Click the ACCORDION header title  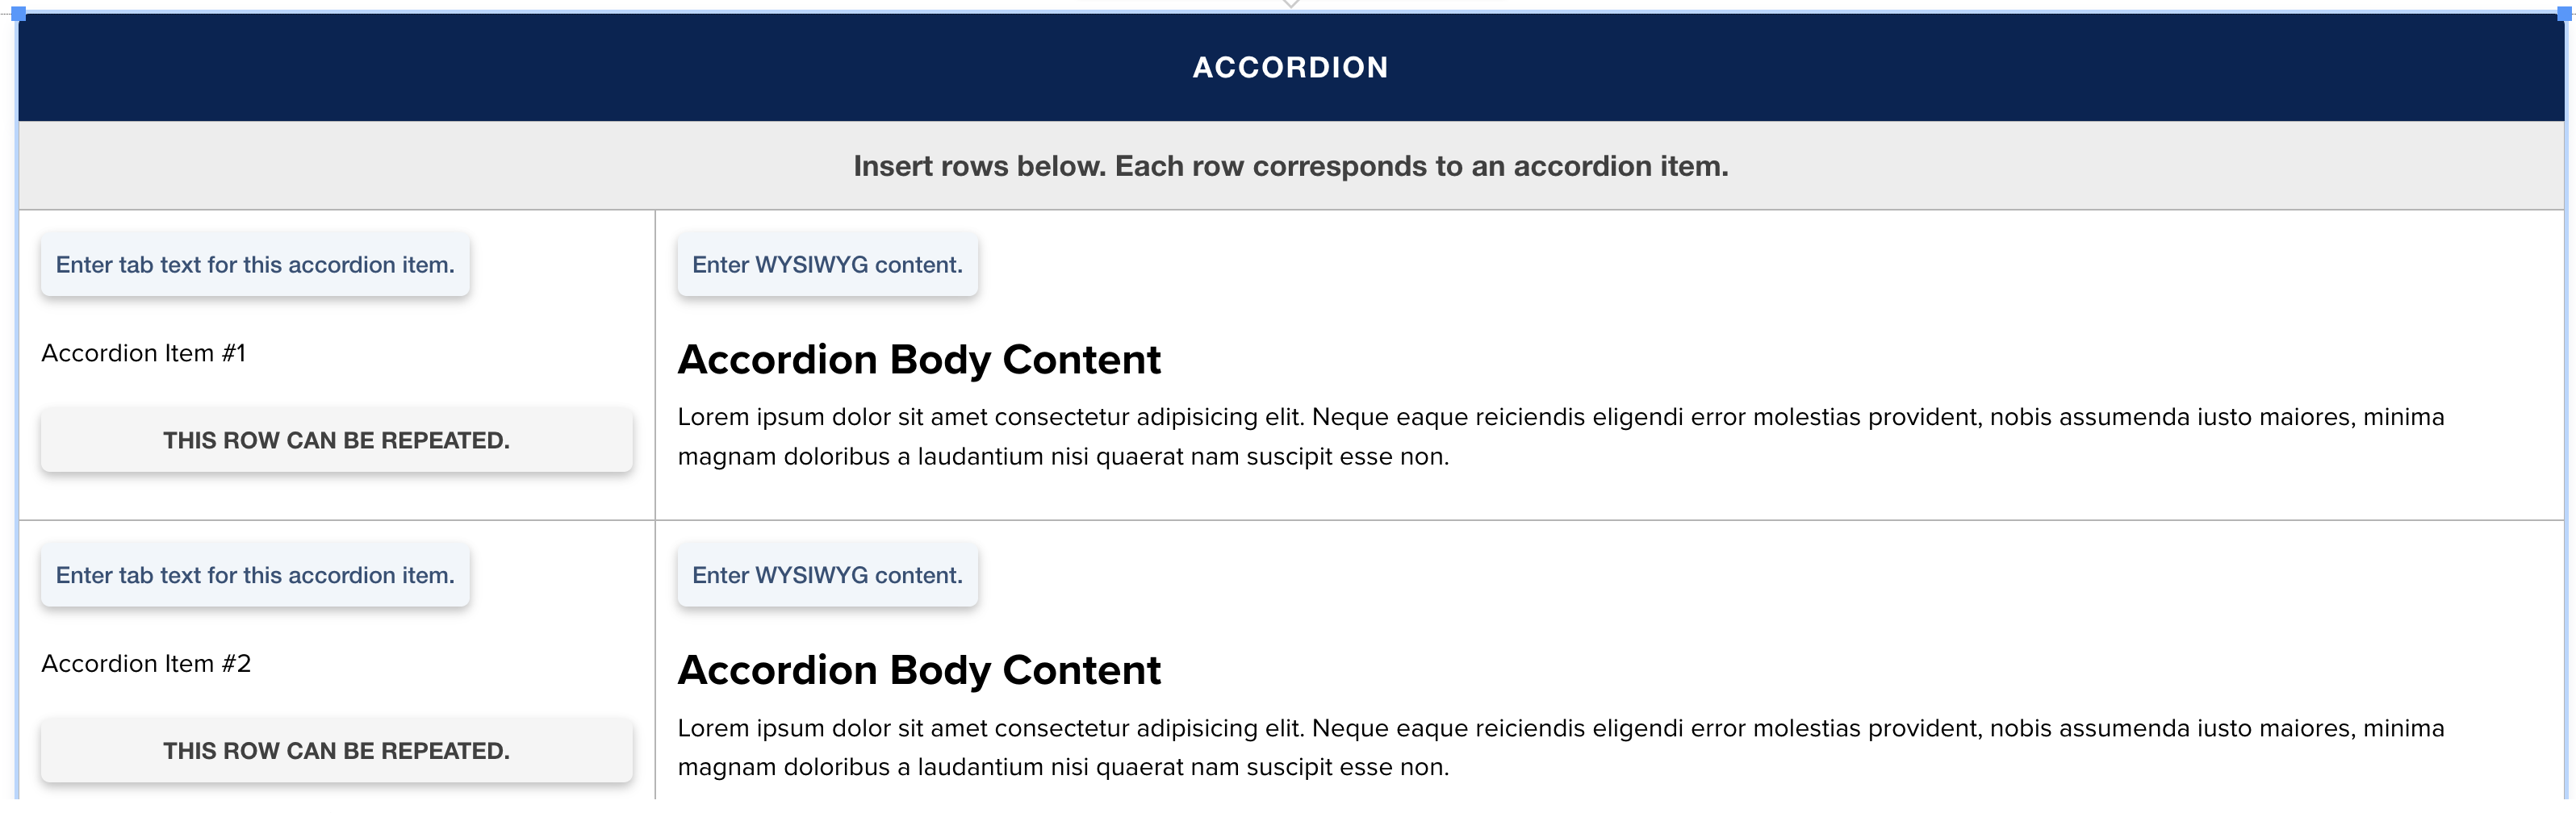(x=1290, y=67)
